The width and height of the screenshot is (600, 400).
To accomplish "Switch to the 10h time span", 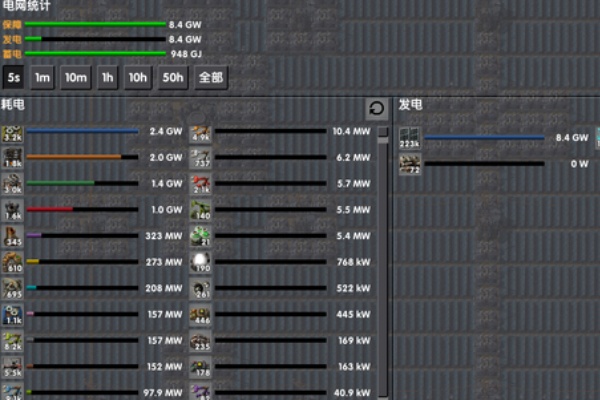I will point(138,77).
